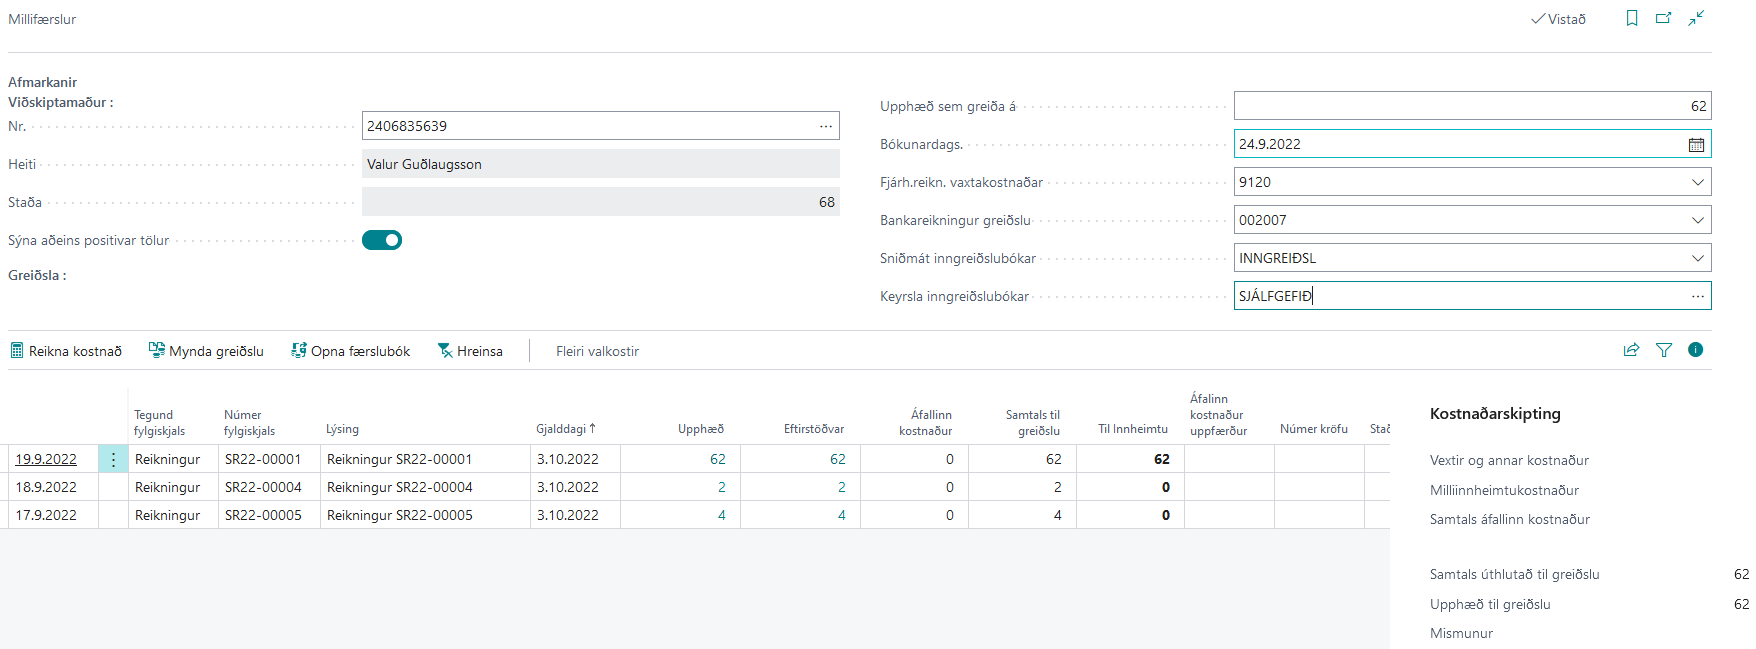Expand Bankareikningur greiðslu dropdown

point(1697,220)
